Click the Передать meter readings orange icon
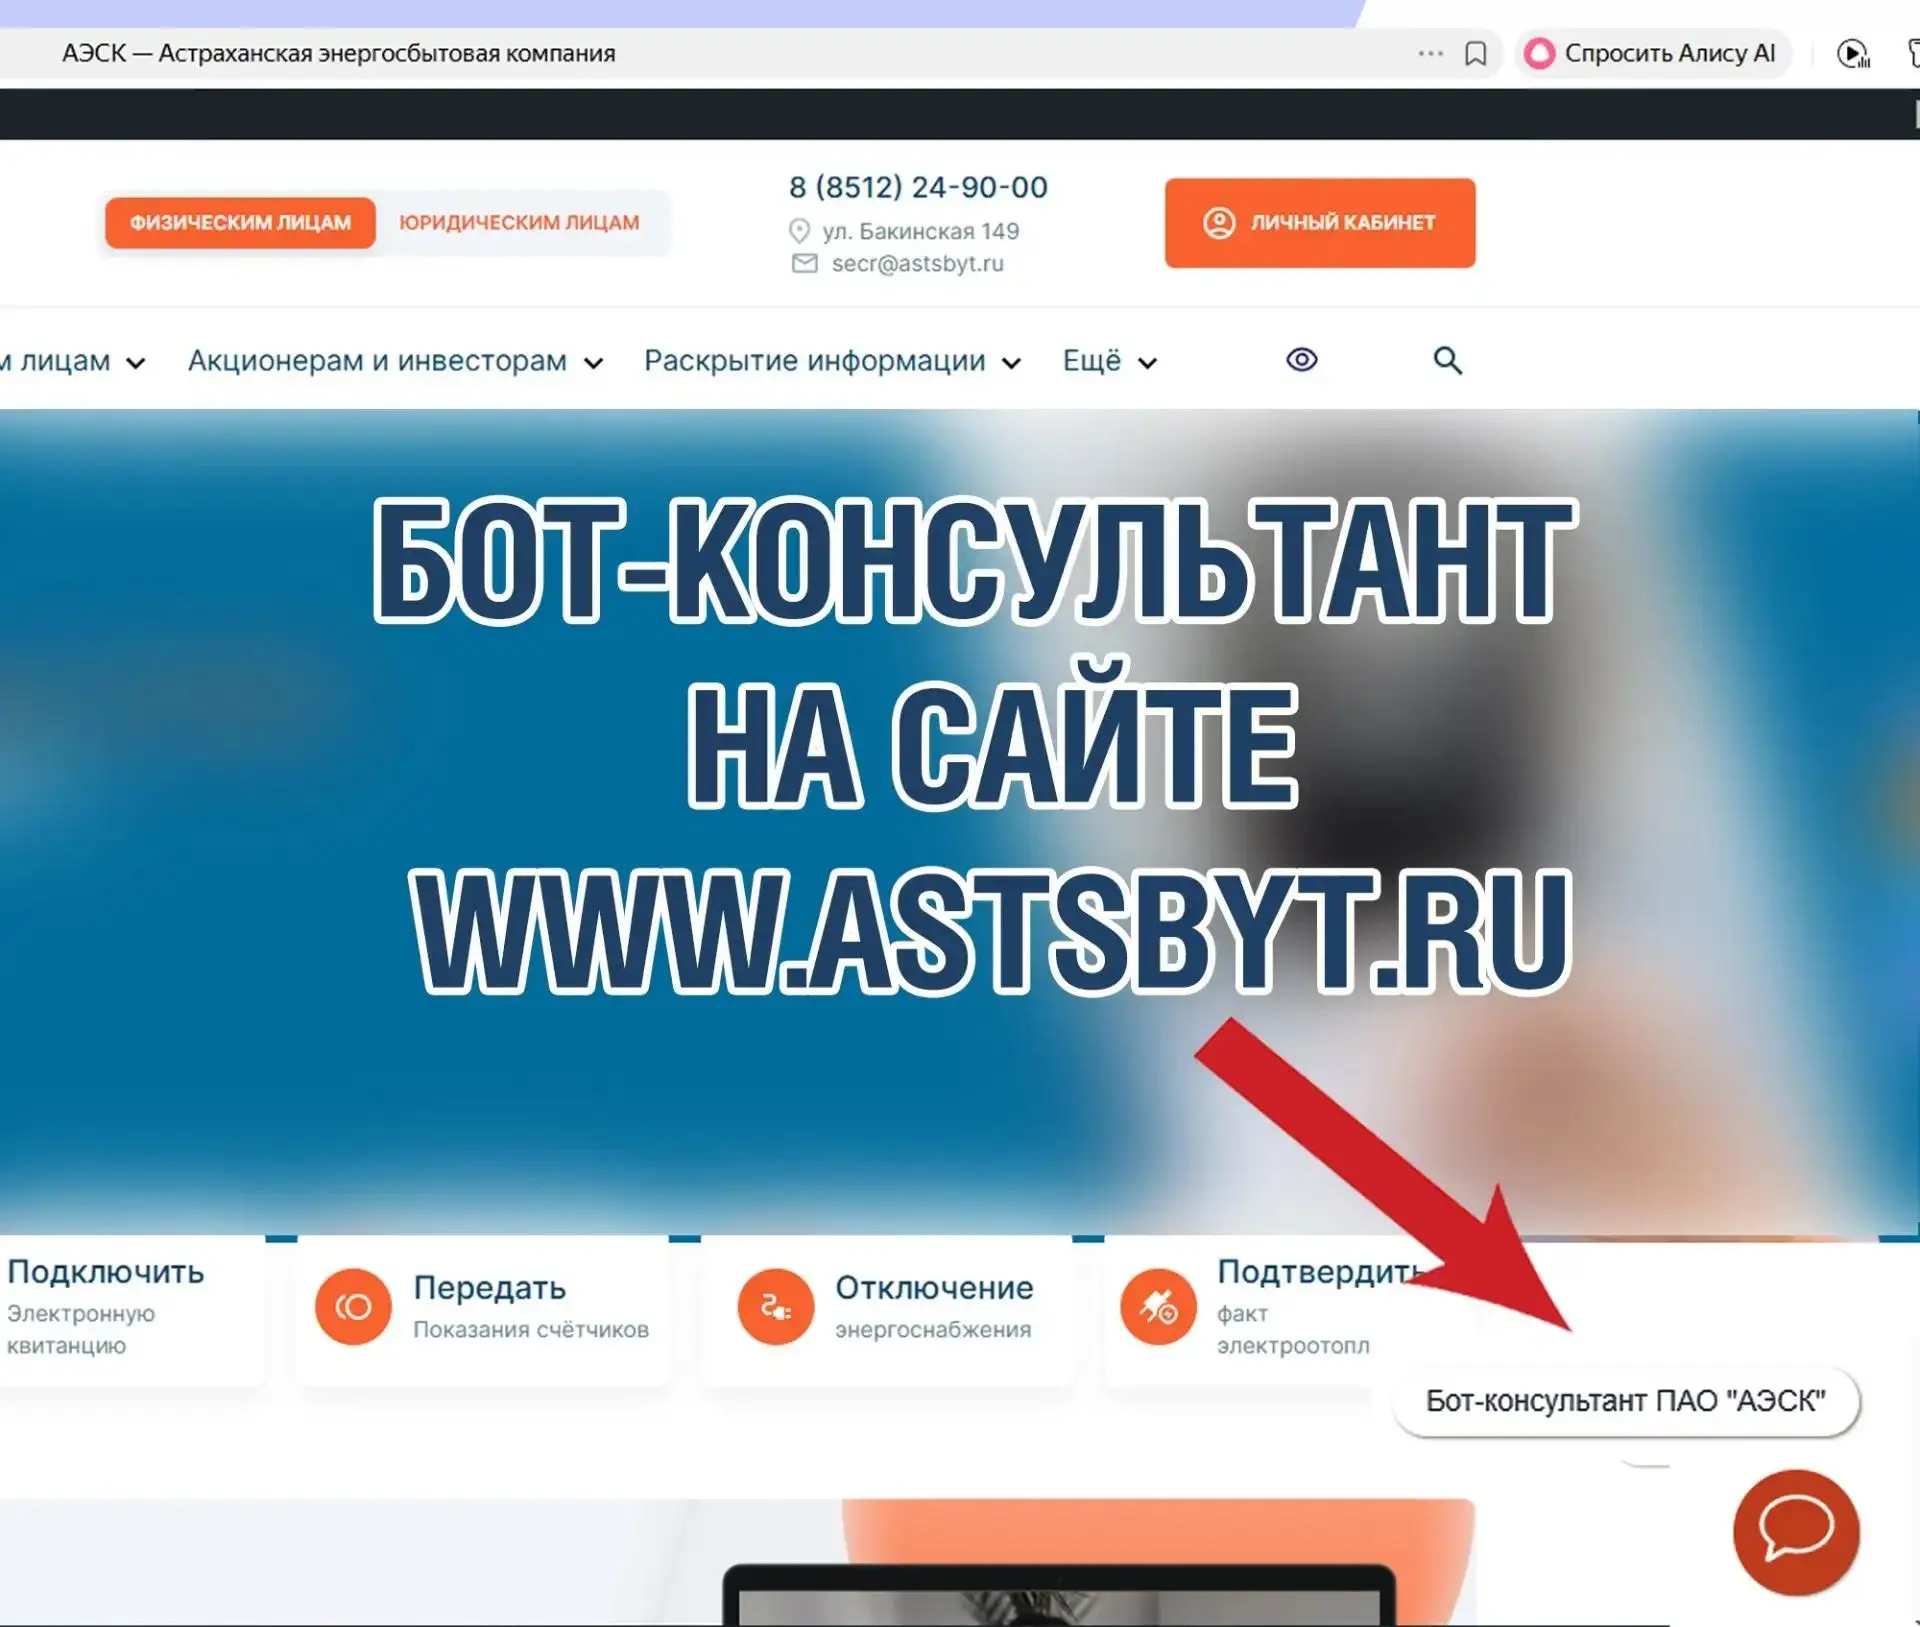1920x1627 pixels. [353, 1307]
